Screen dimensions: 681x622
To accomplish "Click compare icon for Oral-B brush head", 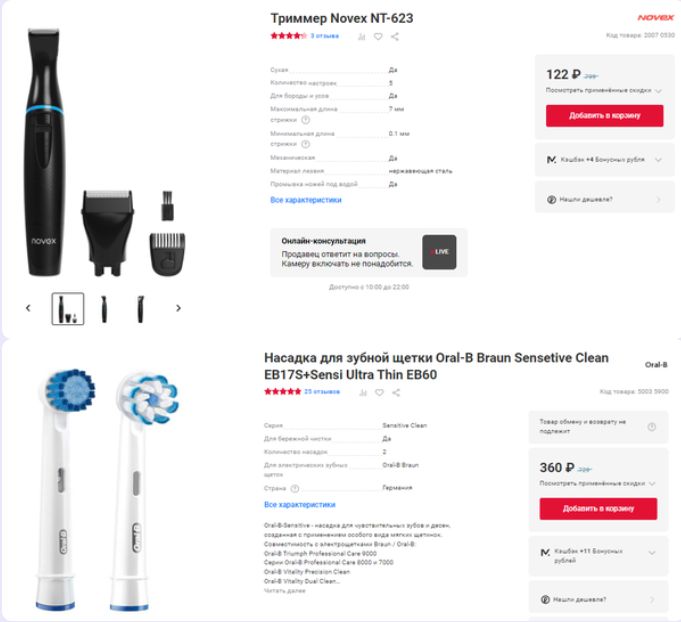I will (x=363, y=393).
